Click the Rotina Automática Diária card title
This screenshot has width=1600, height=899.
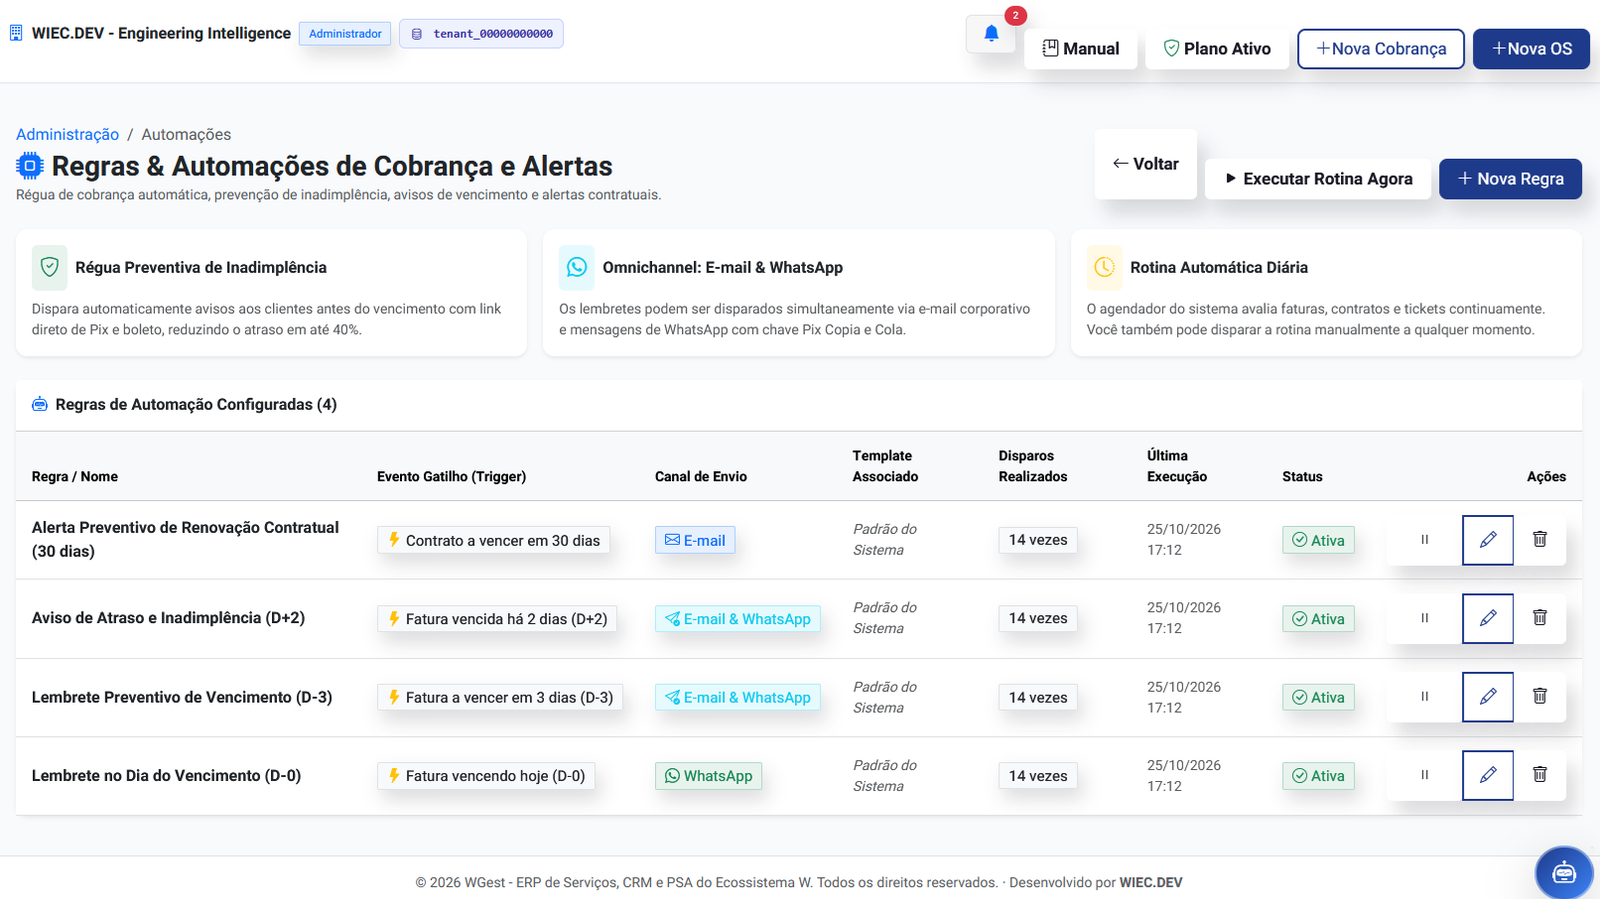[1219, 267]
